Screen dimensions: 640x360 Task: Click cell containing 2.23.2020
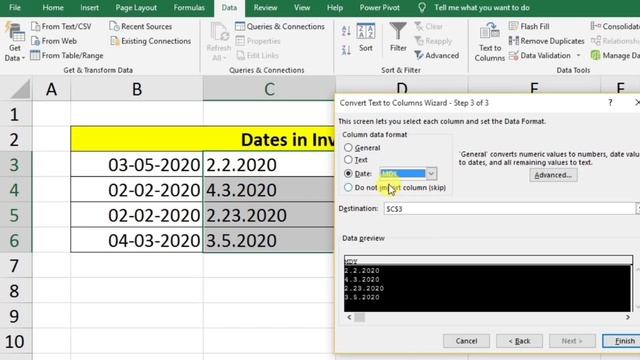tap(269, 215)
